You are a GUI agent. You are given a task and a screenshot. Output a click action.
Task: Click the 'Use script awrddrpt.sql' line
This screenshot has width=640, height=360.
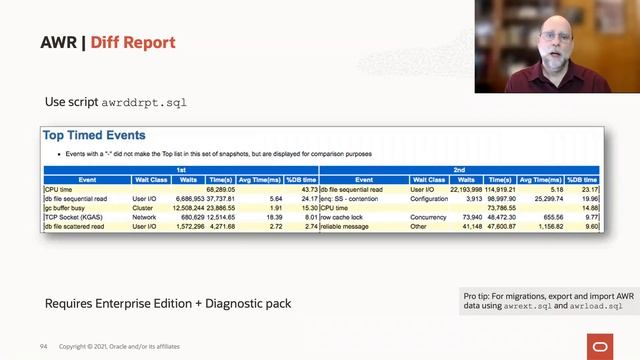pos(116,102)
